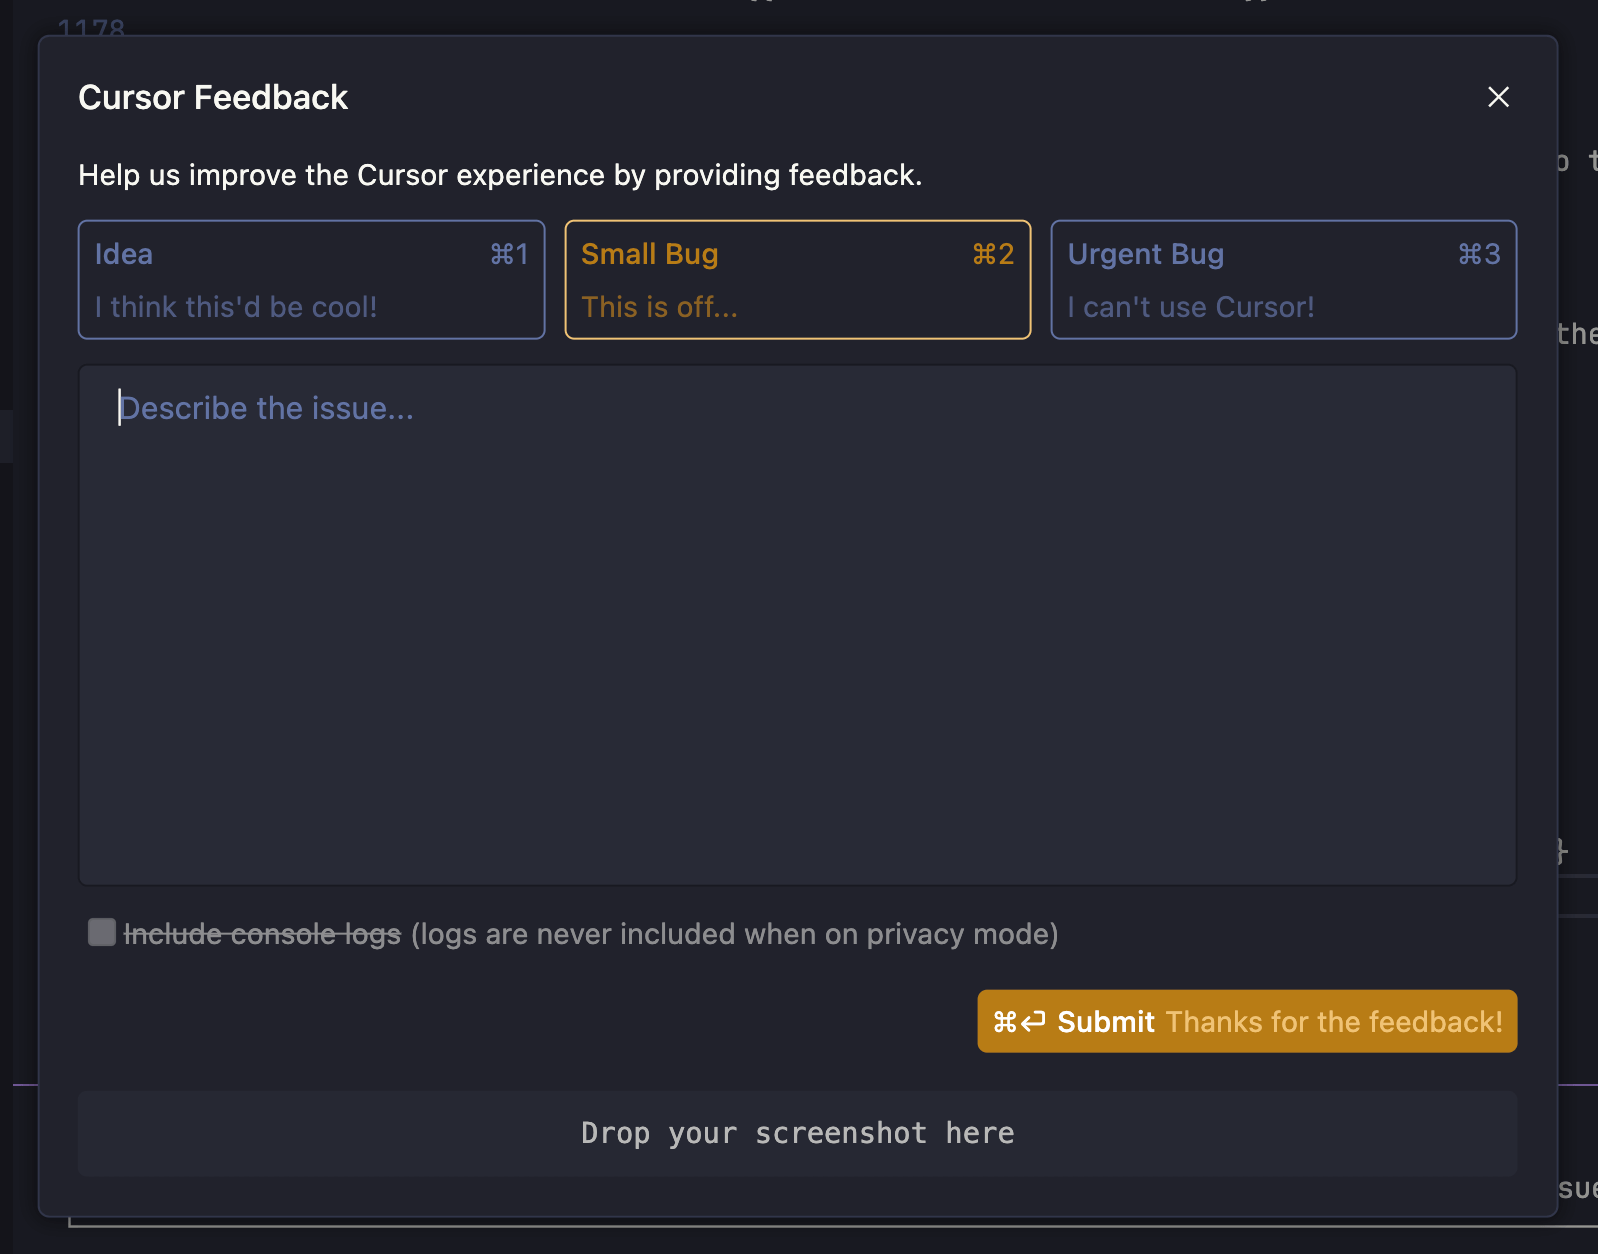Select the Idea feedback type

(x=311, y=280)
